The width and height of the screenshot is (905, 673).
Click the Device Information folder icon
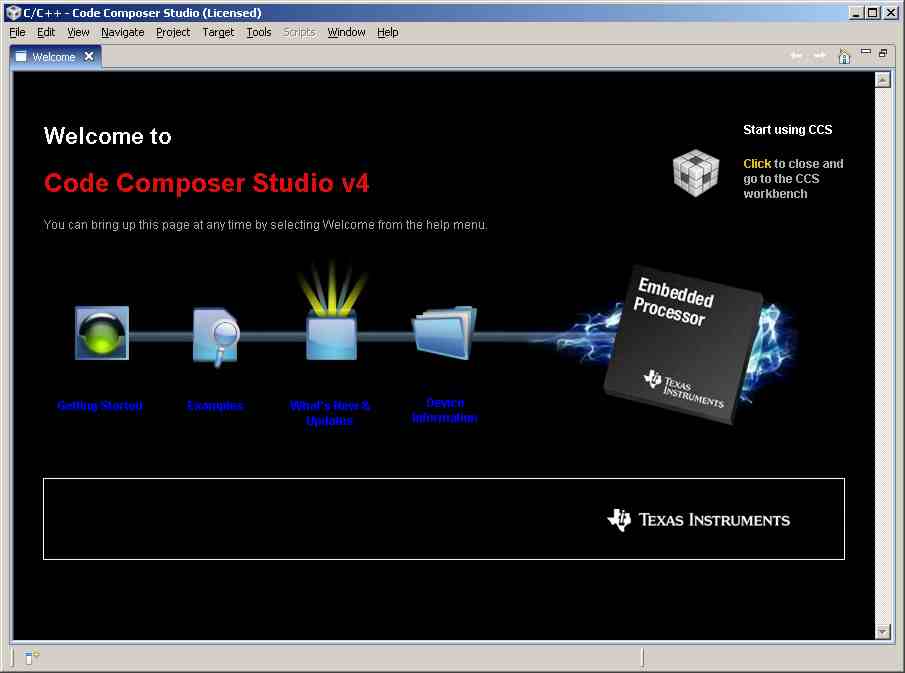444,332
